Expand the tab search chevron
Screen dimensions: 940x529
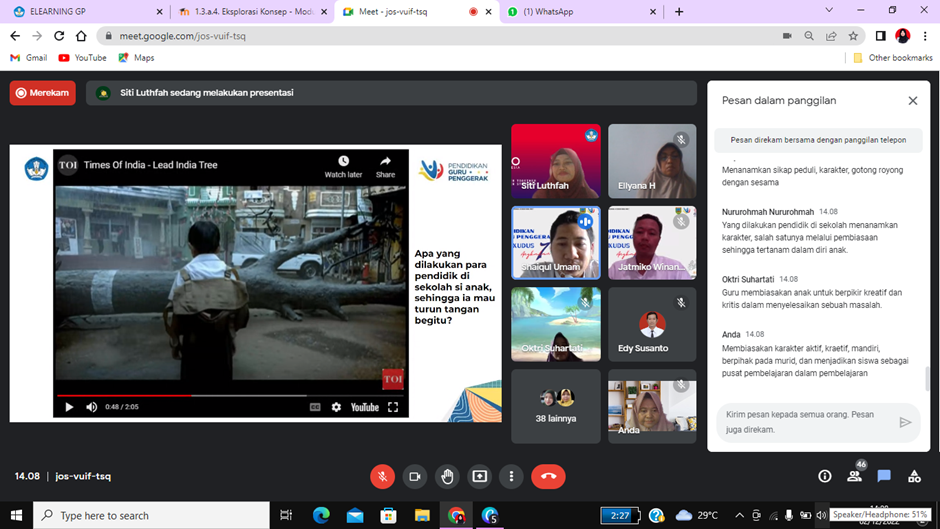[829, 10]
